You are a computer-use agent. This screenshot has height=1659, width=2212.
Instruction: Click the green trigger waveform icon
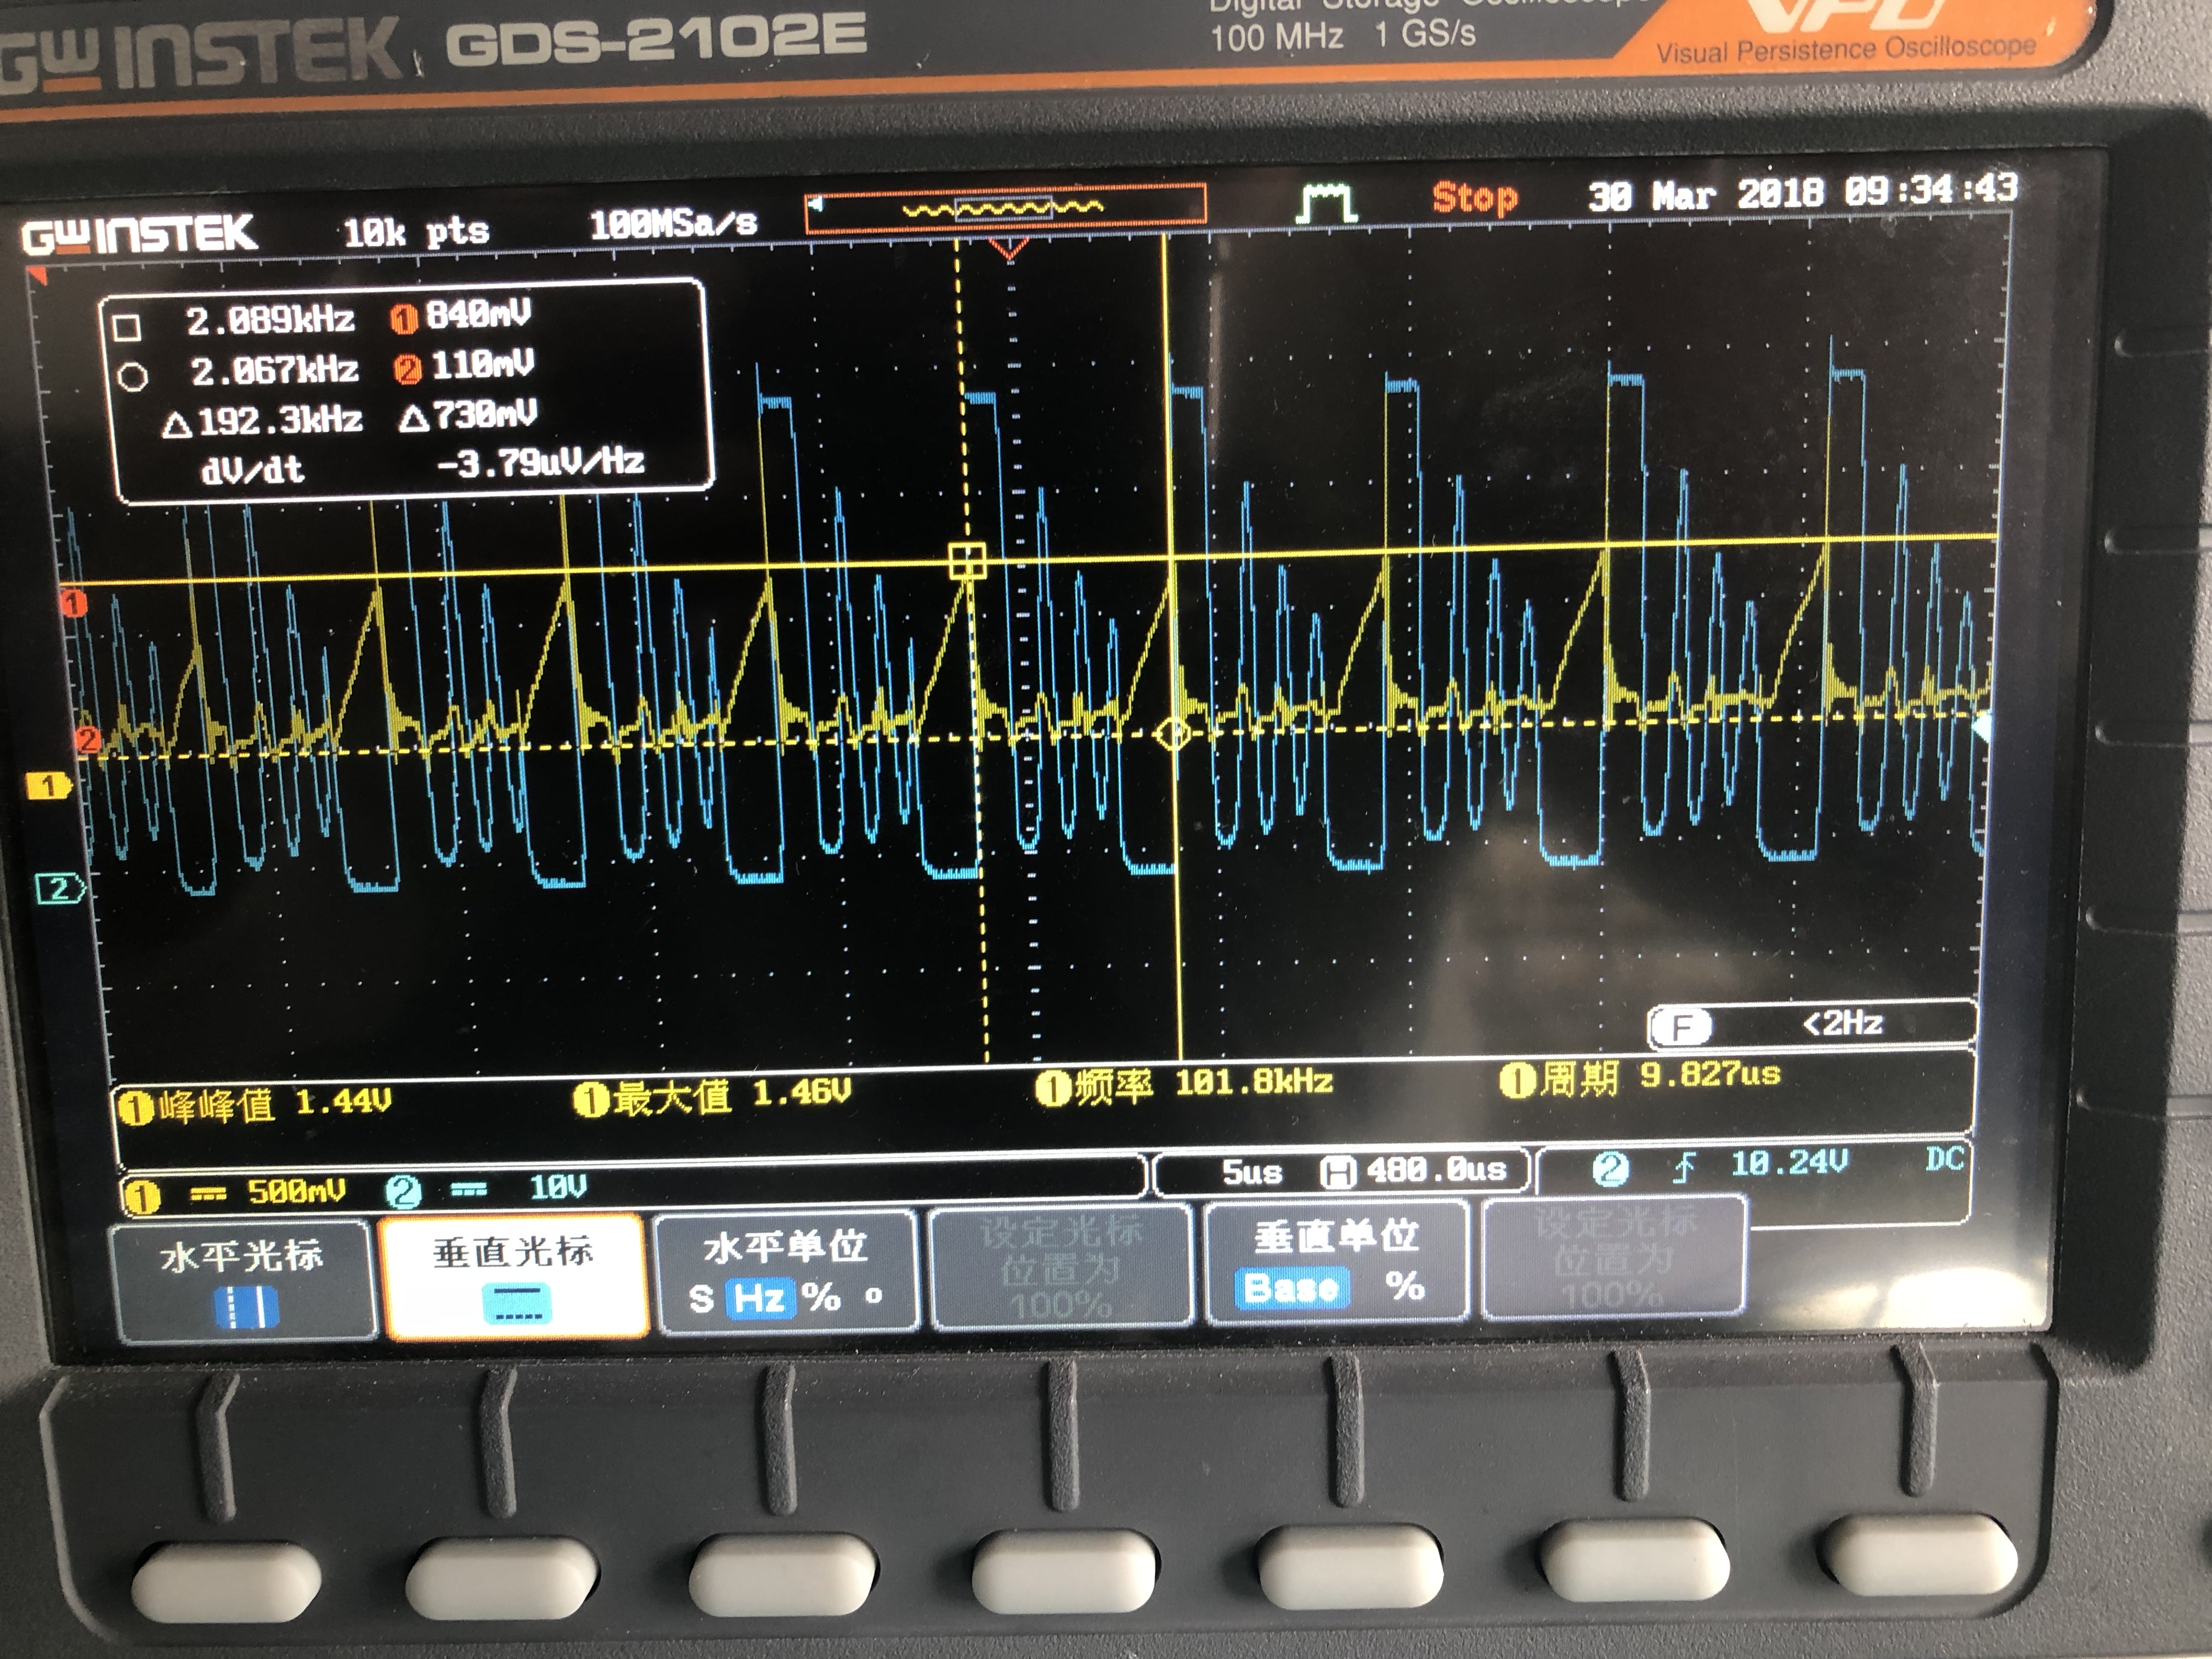tap(1326, 203)
